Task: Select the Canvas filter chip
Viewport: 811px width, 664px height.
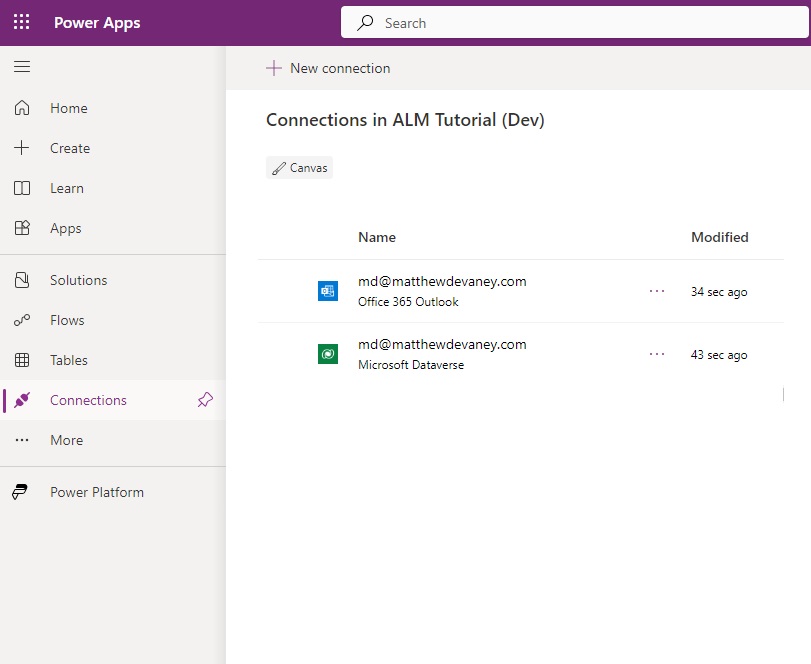Action: (299, 168)
